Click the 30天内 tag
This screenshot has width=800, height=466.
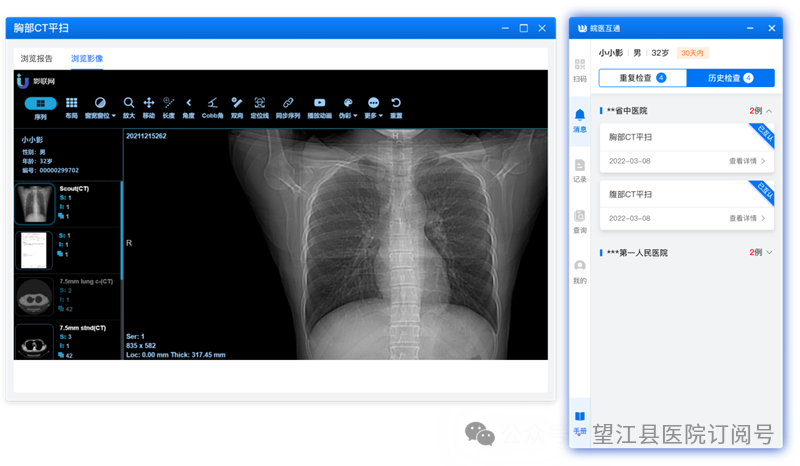tap(692, 53)
